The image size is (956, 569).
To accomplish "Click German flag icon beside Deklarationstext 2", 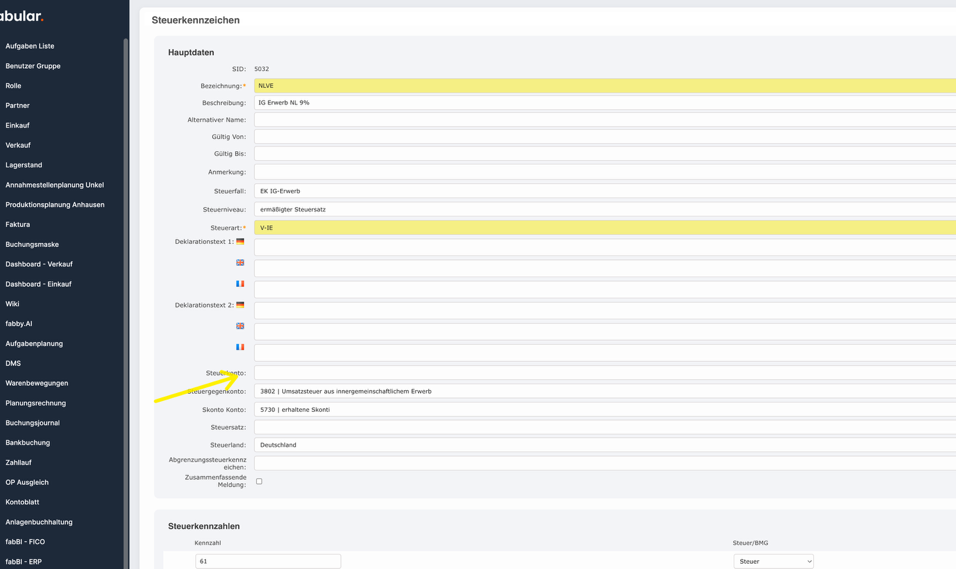I will 240,305.
